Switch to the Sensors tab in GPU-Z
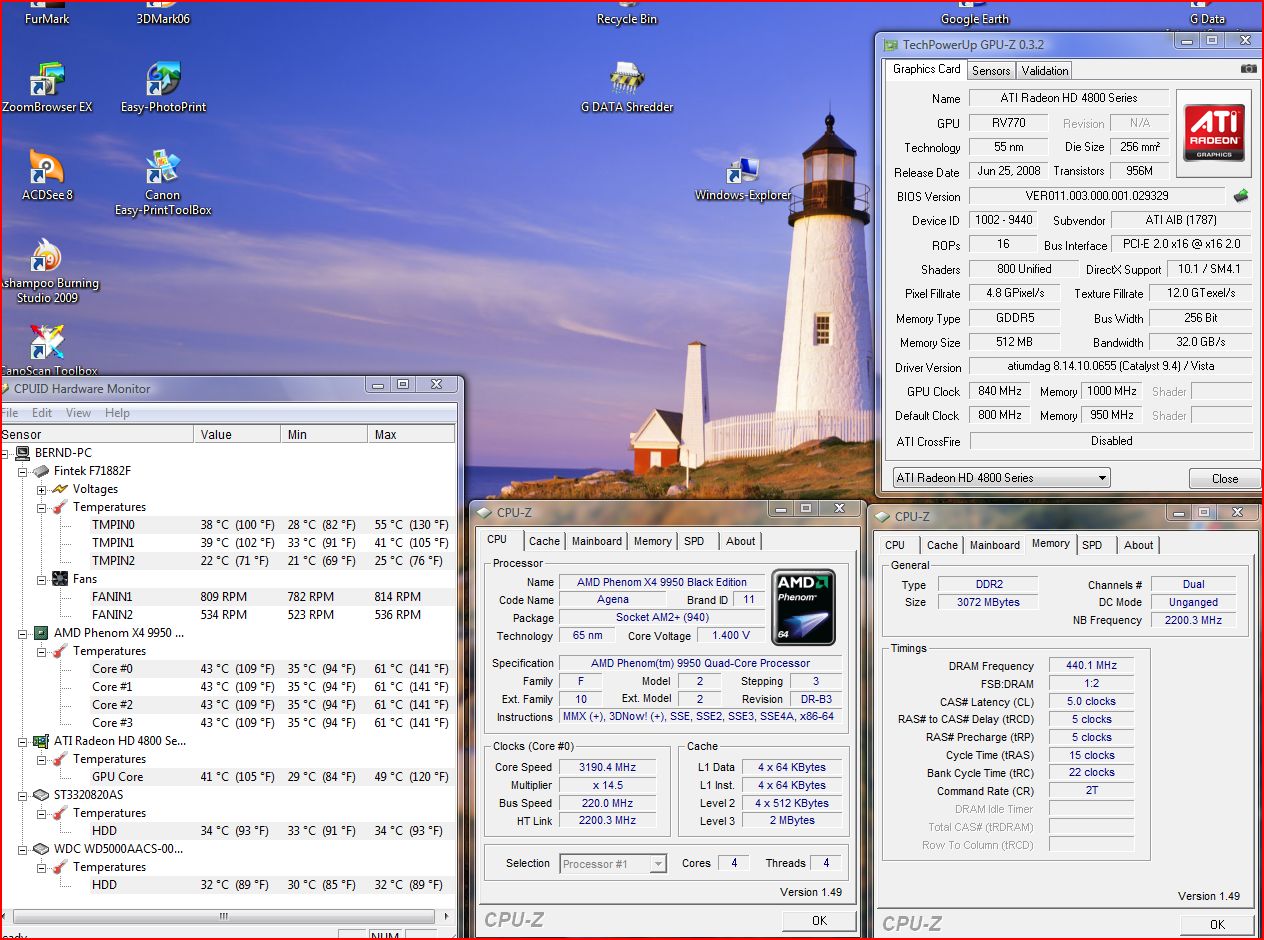Screen dimensions: 1264x940 [991, 71]
